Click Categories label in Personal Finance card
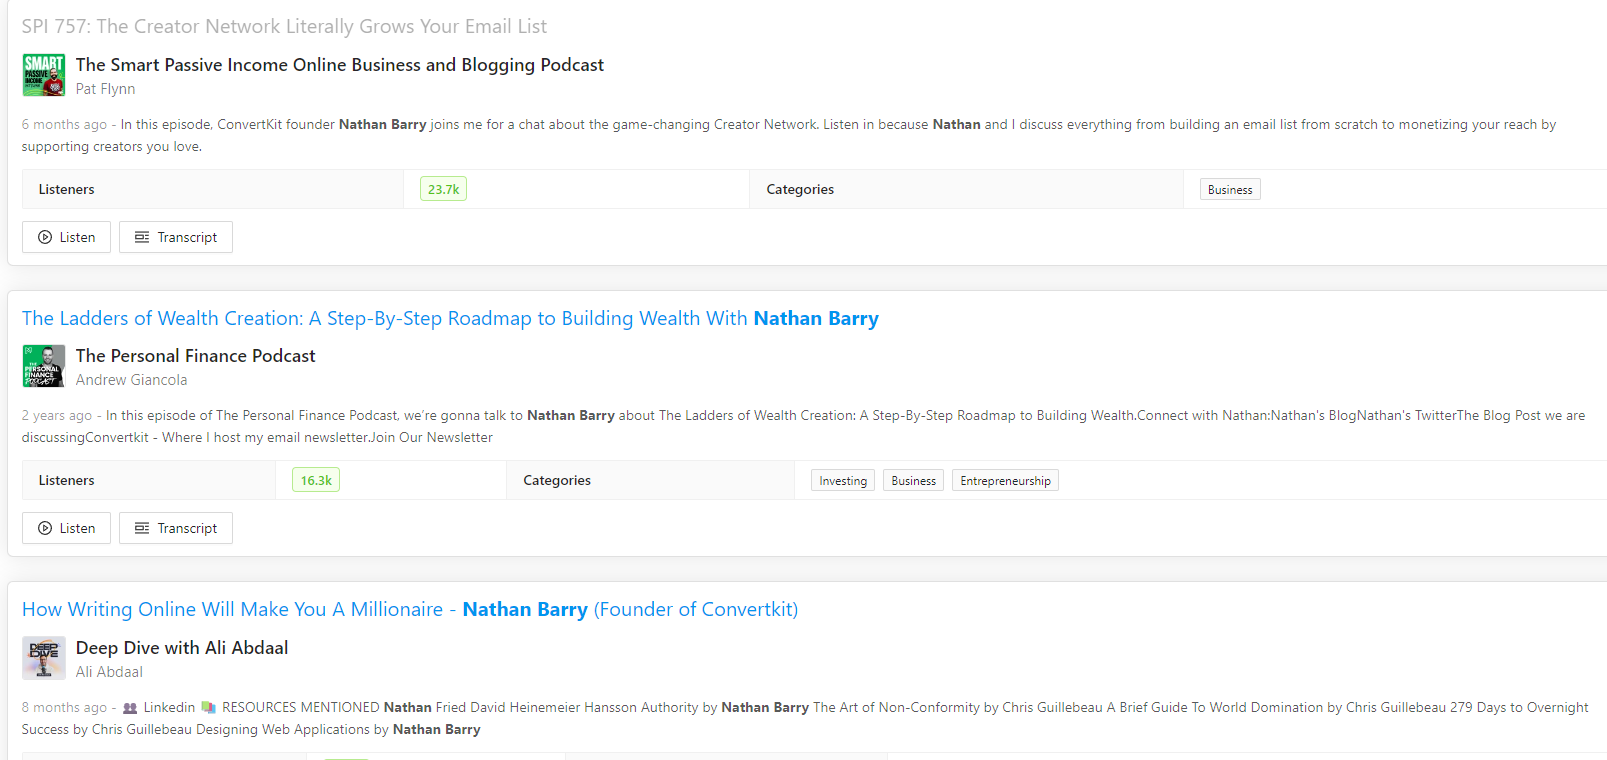Image resolution: width=1607 pixels, height=760 pixels. point(557,481)
